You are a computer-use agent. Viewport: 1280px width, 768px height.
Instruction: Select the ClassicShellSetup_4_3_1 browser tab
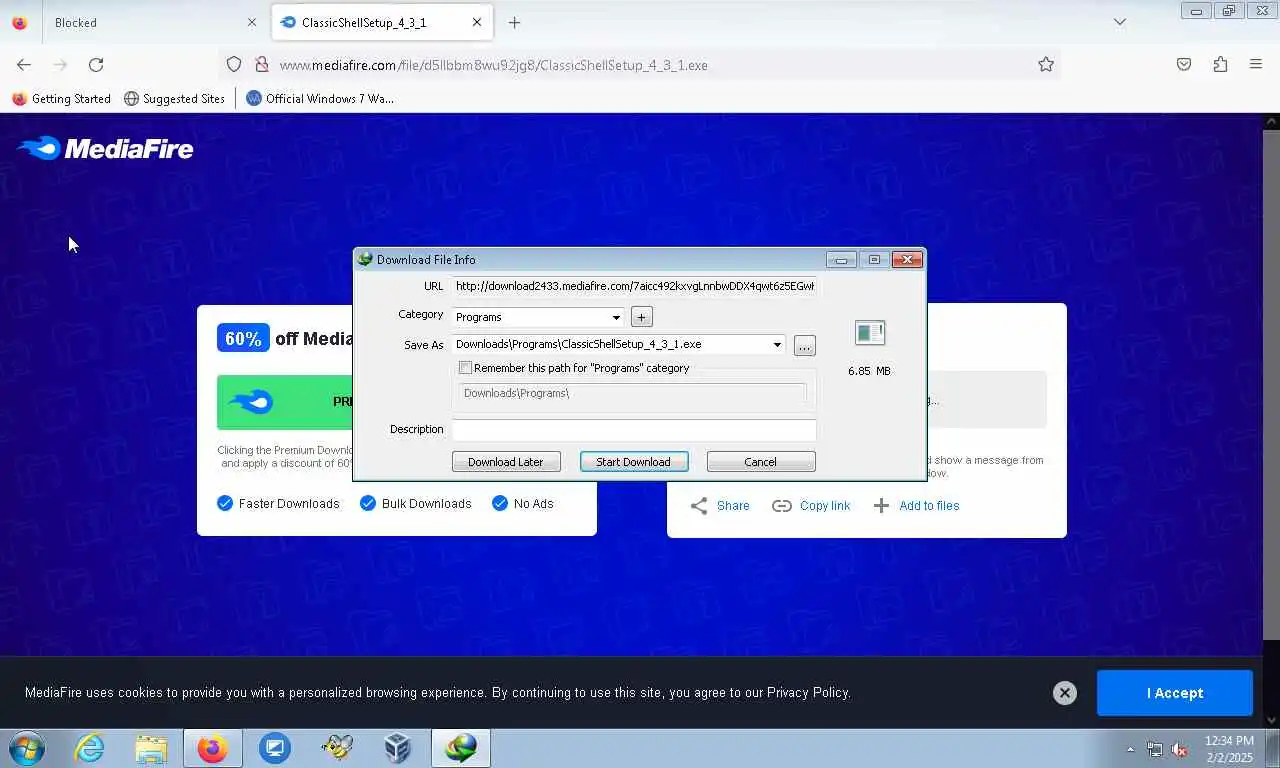pyautogui.click(x=382, y=22)
